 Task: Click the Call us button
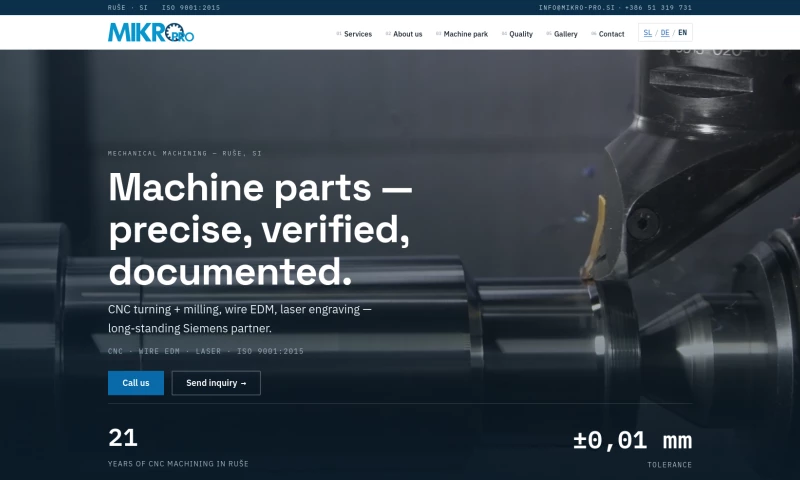click(x=136, y=383)
